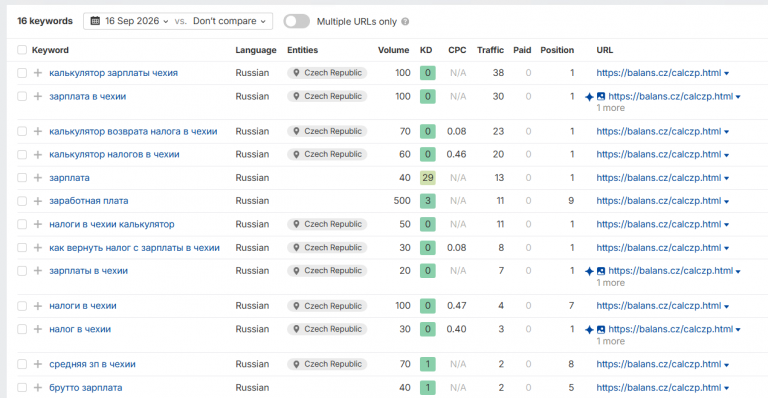
Task: Expand URL dropdown arrow for калькулятор налогов в чехии
Action: tap(726, 155)
